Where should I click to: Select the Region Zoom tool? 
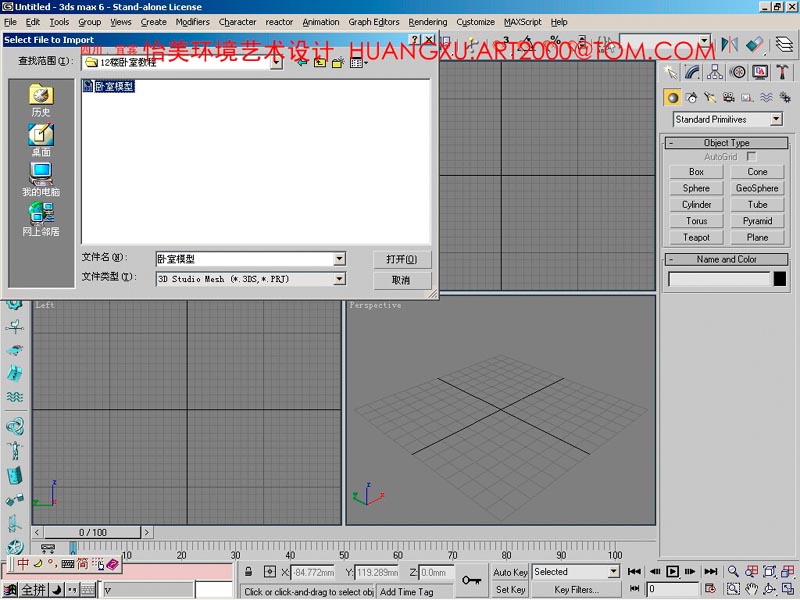733,589
